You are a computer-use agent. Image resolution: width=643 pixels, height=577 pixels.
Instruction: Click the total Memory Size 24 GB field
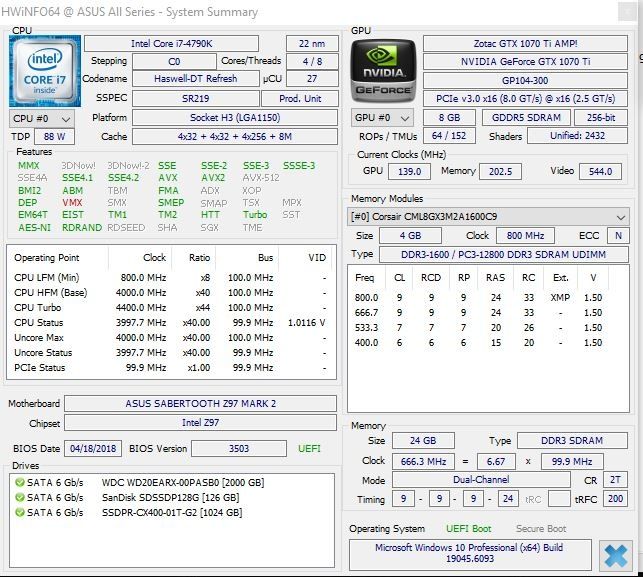(423, 441)
